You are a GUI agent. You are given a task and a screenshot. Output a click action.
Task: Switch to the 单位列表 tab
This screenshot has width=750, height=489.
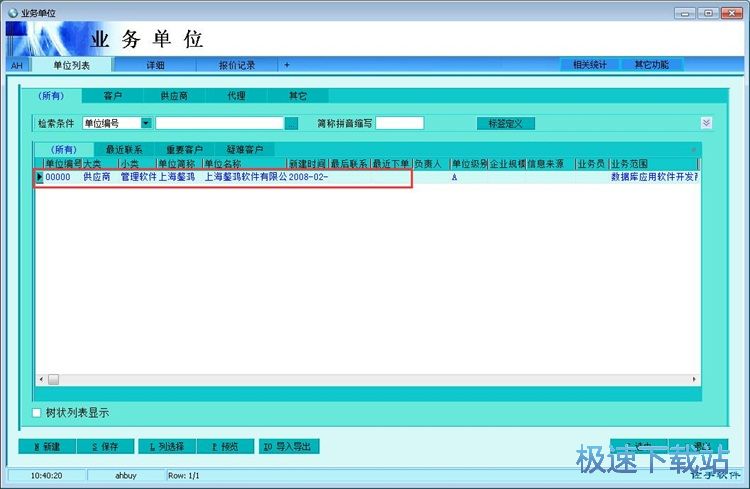pyautogui.click(x=72, y=65)
